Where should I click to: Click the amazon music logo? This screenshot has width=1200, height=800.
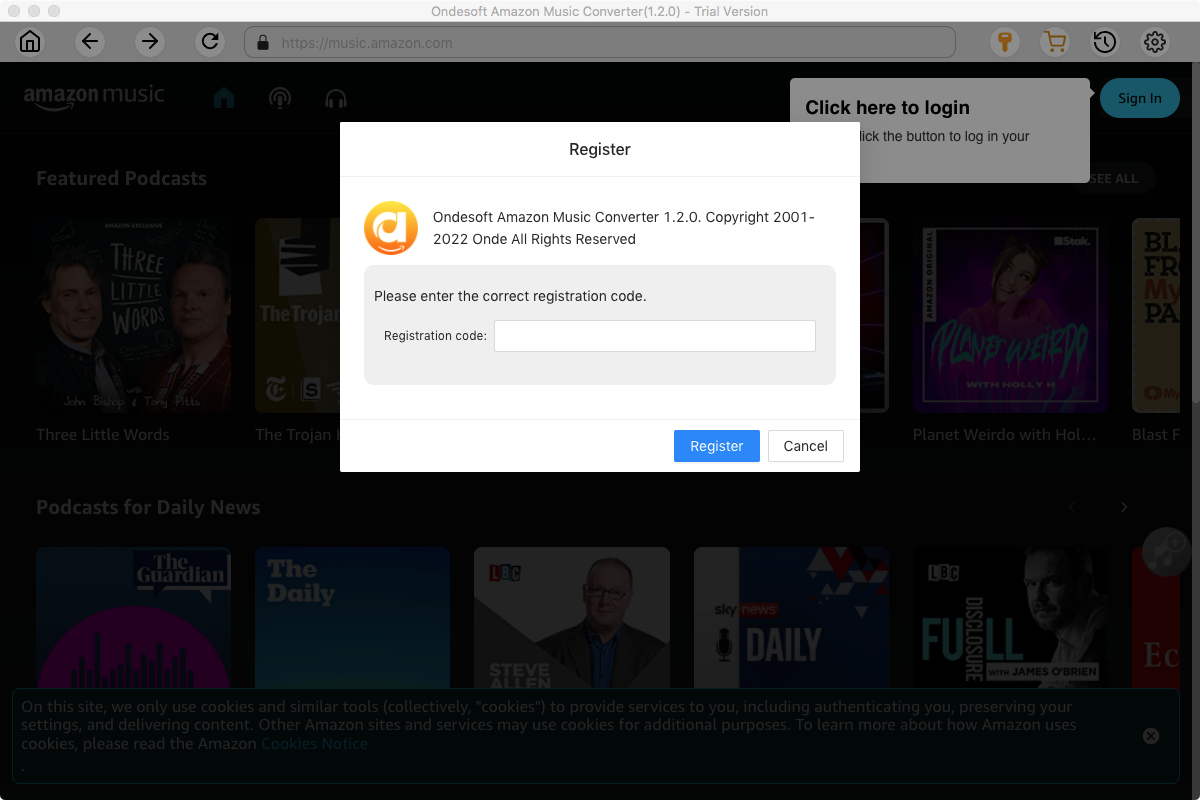tap(94, 96)
